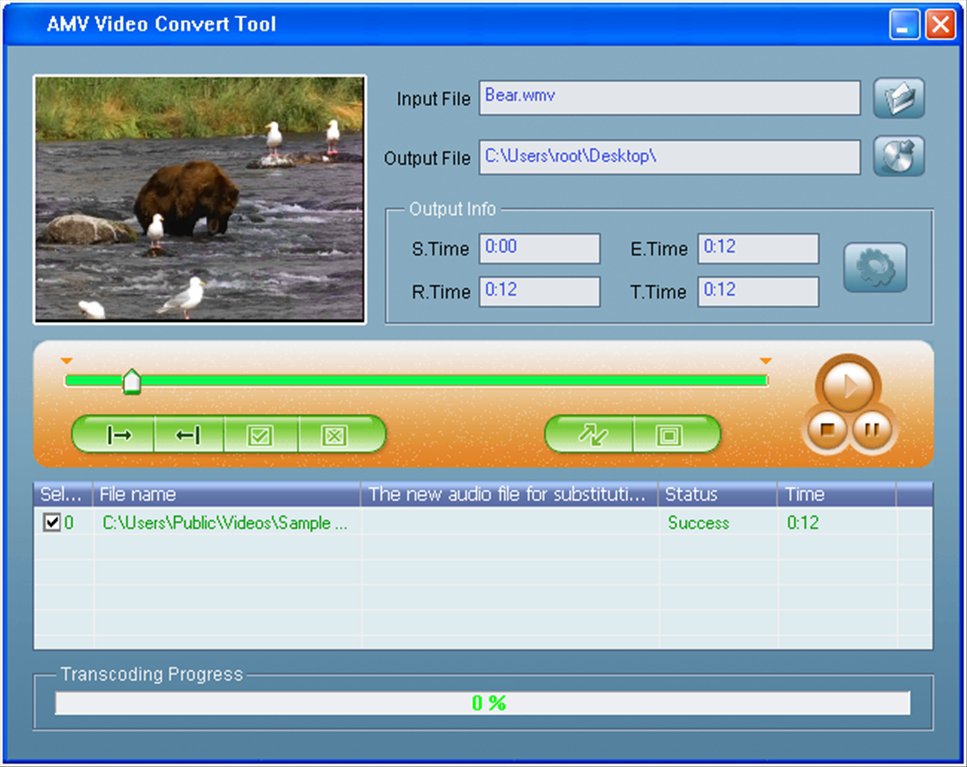Open input file browse folder icon

[x=899, y=98]
